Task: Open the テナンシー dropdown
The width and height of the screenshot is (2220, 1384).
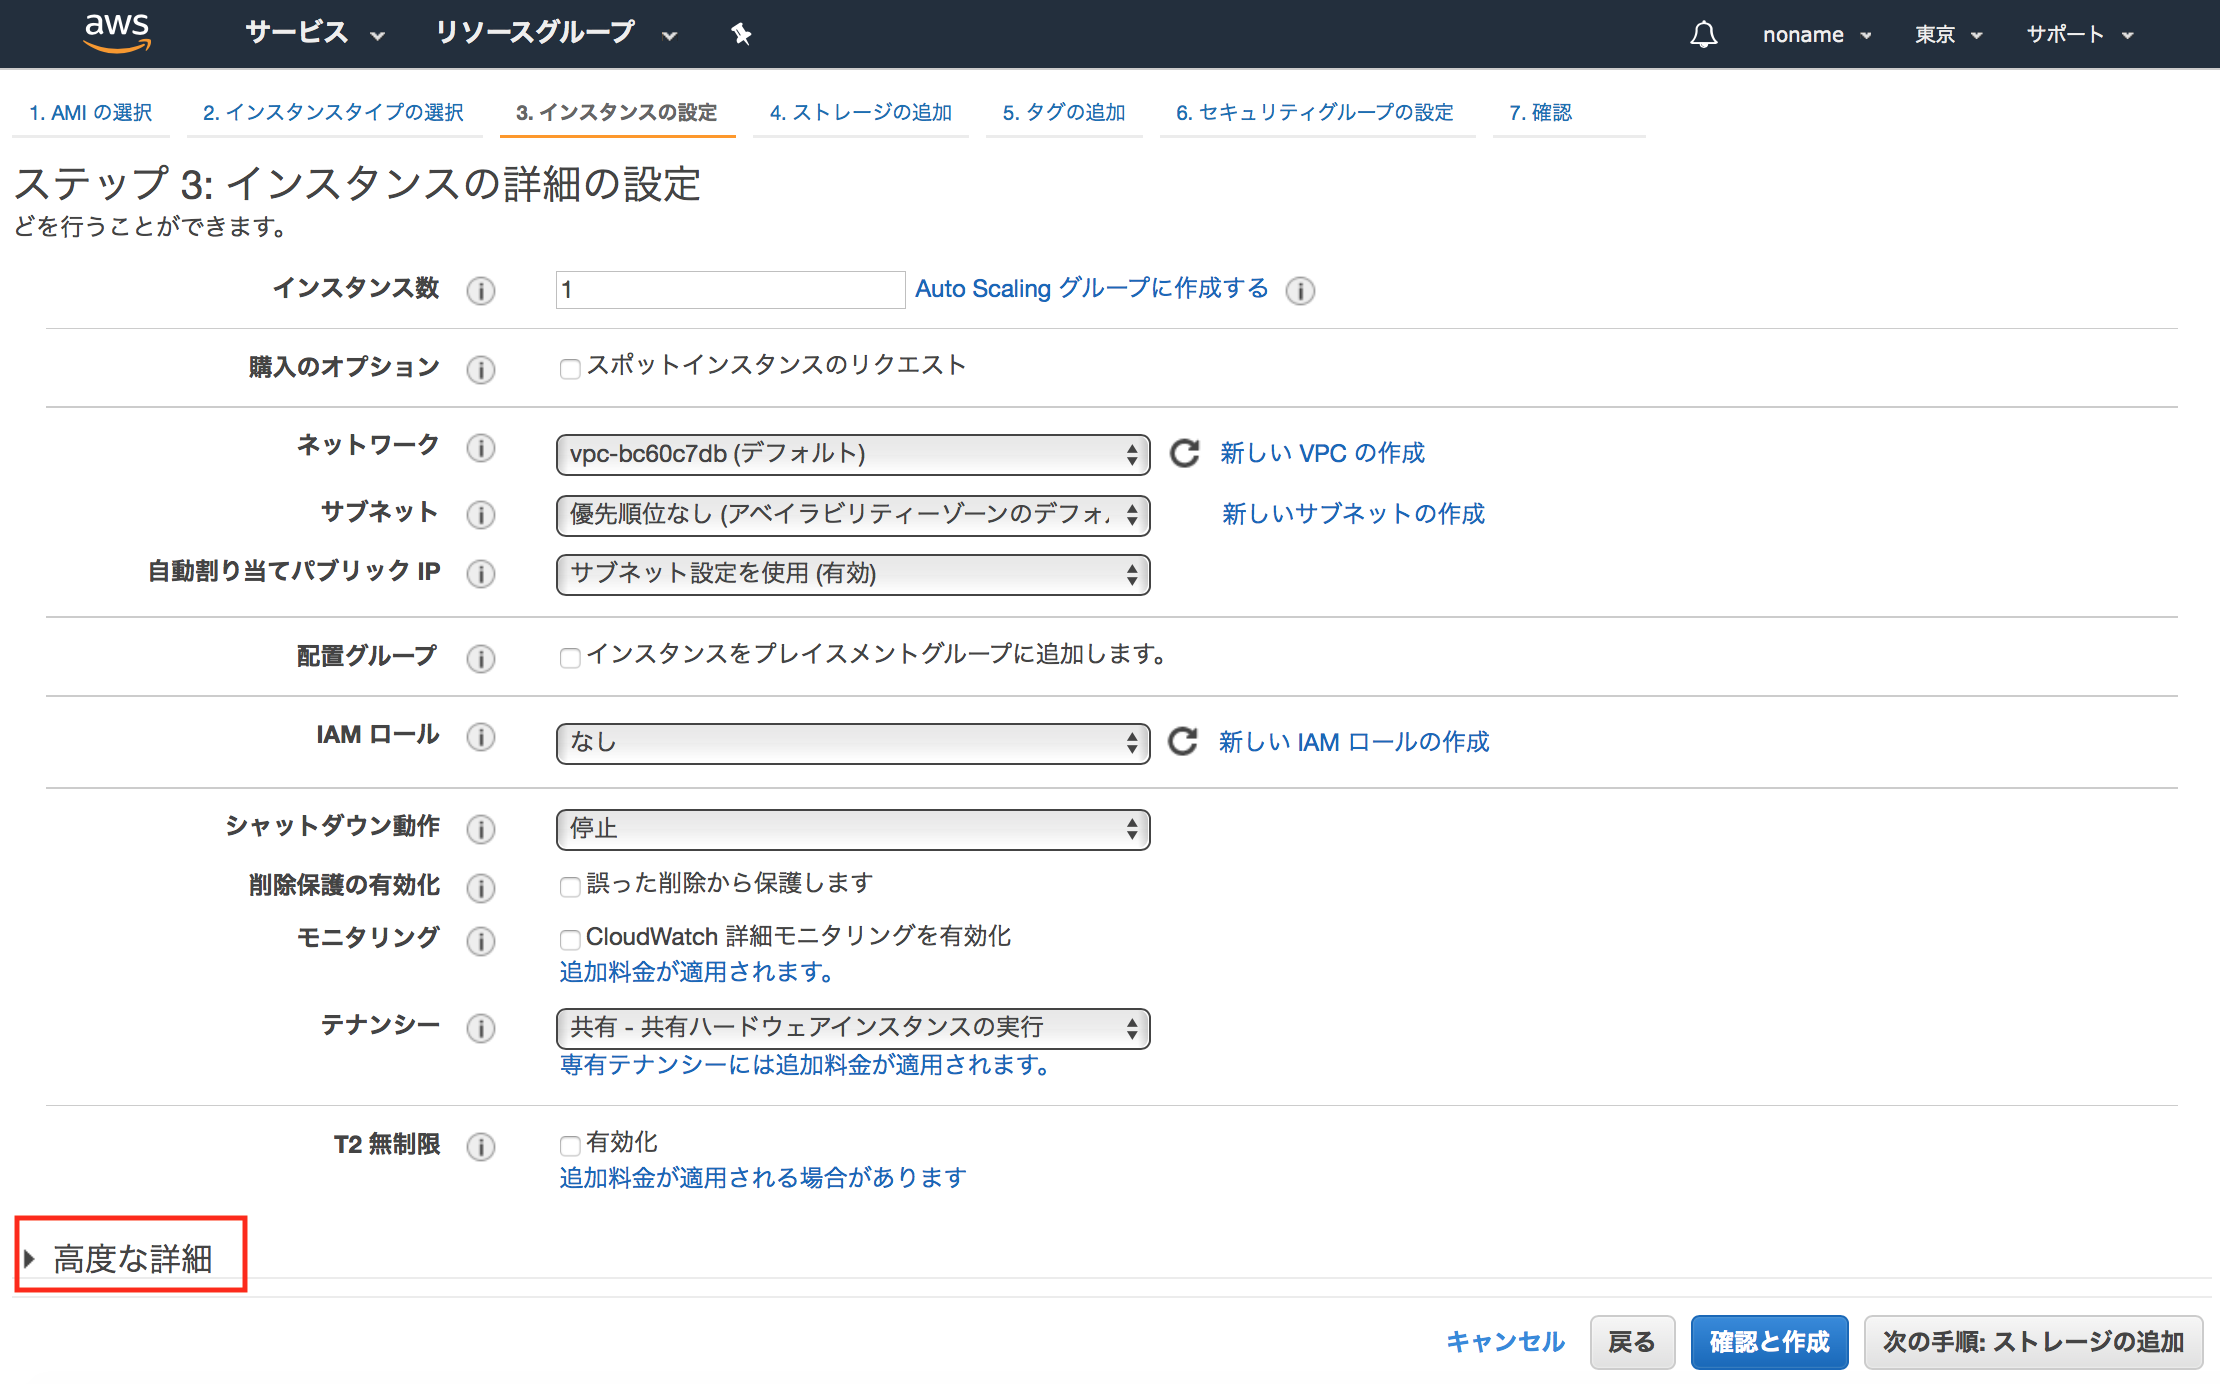Action: click(853, 1028)
